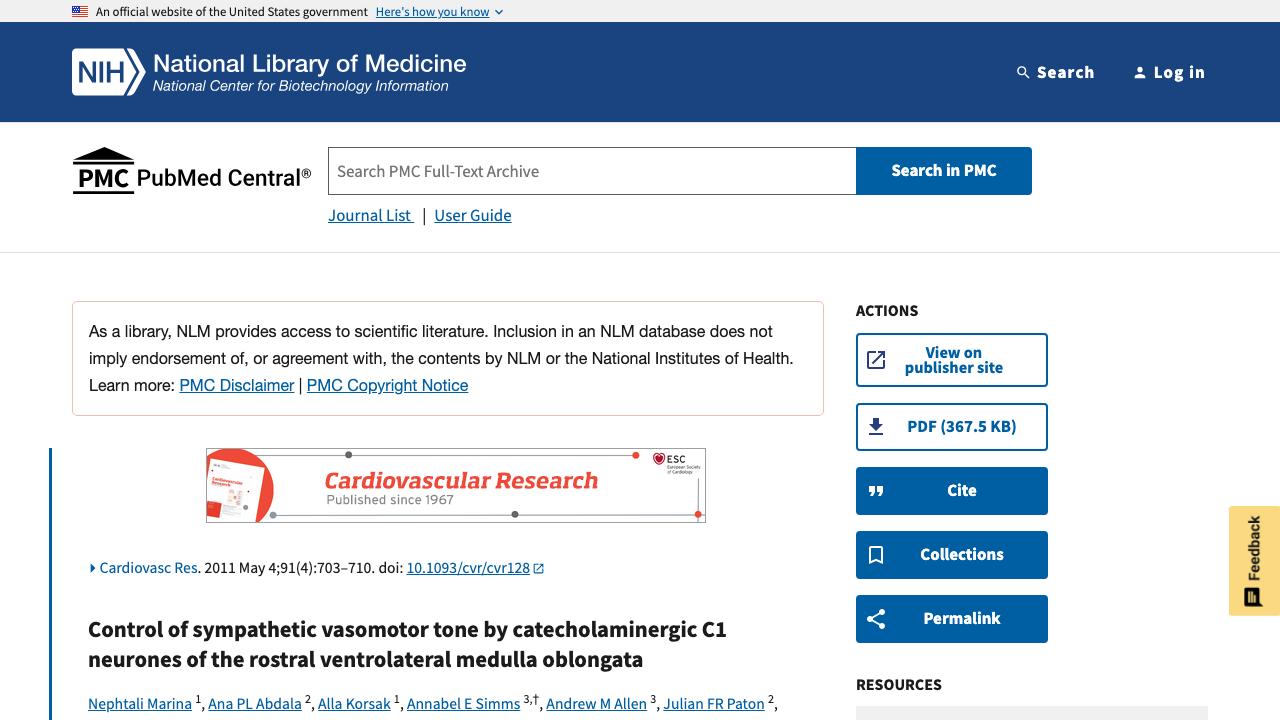This screenshot has height=720, width=1280.
Task: Click the Collections bookmark icon
Action: pyautogui.click(x=876, y=555)
